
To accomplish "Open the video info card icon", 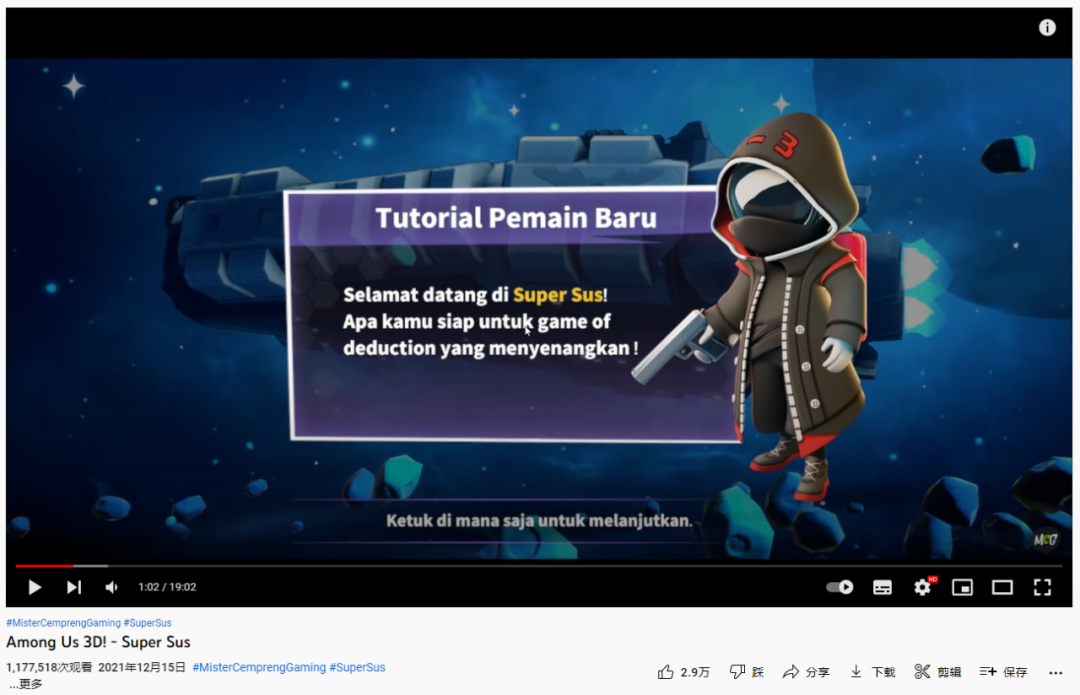I will click(1047, 28).
